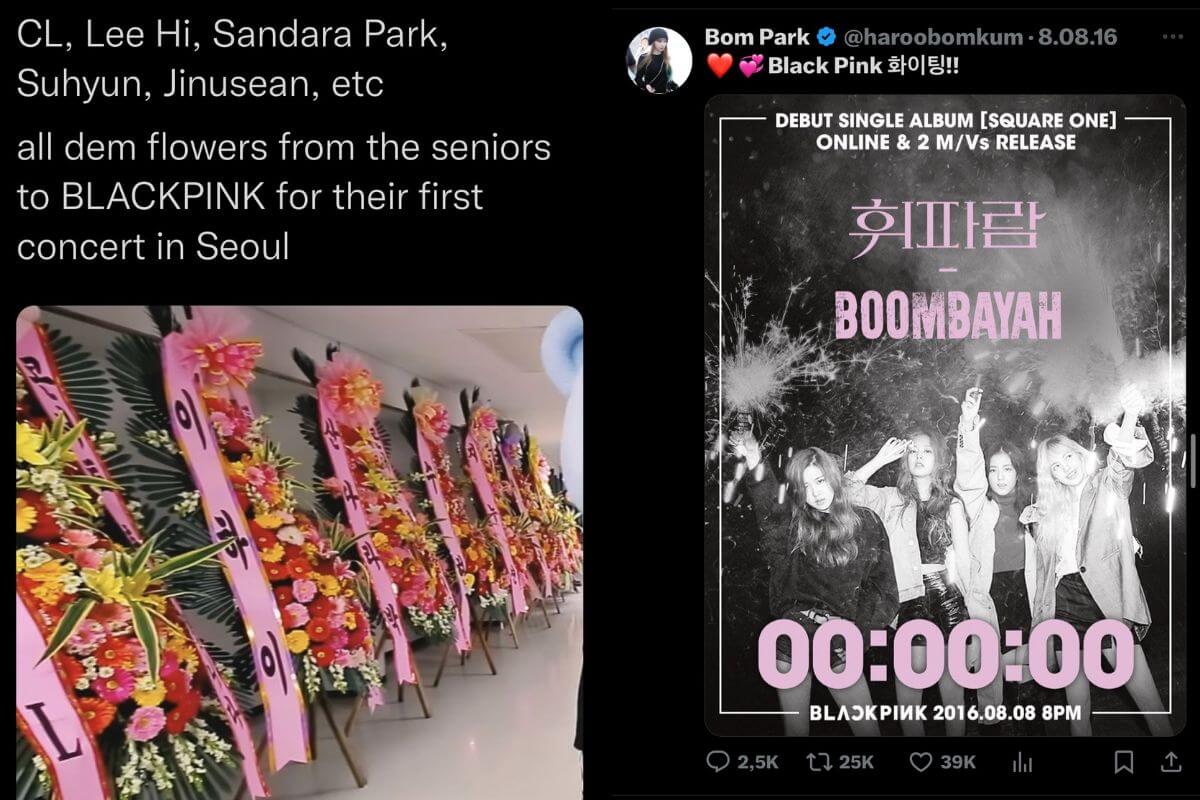
Task: Open the 8.08.16 tweet timestamp
Action: (1076, 38)
